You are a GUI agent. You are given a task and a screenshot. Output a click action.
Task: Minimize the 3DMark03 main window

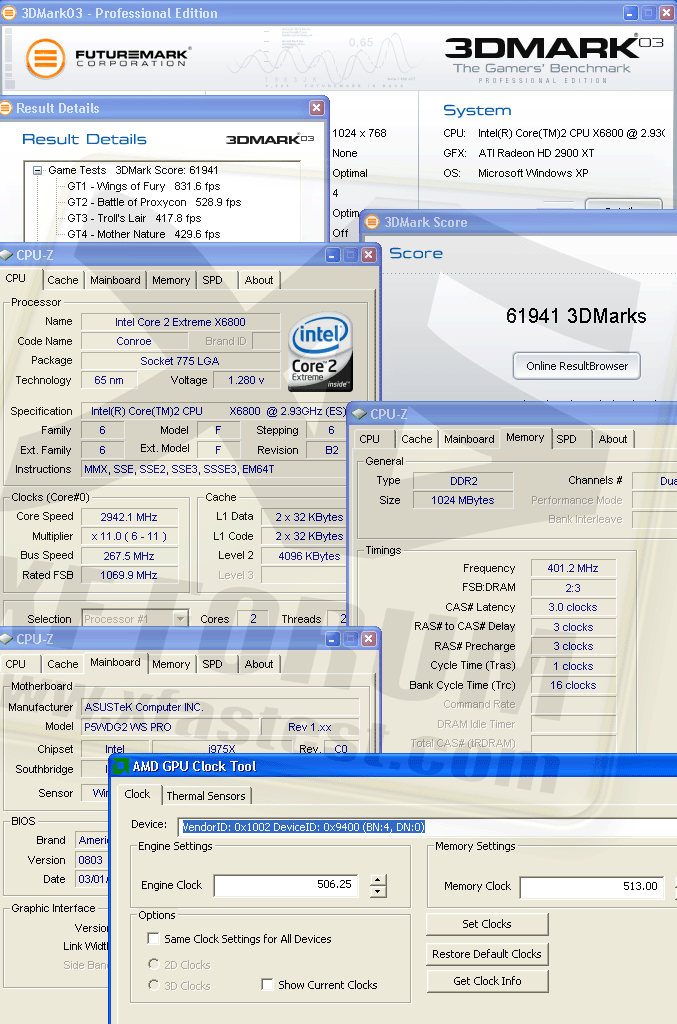tap(630, 13)
